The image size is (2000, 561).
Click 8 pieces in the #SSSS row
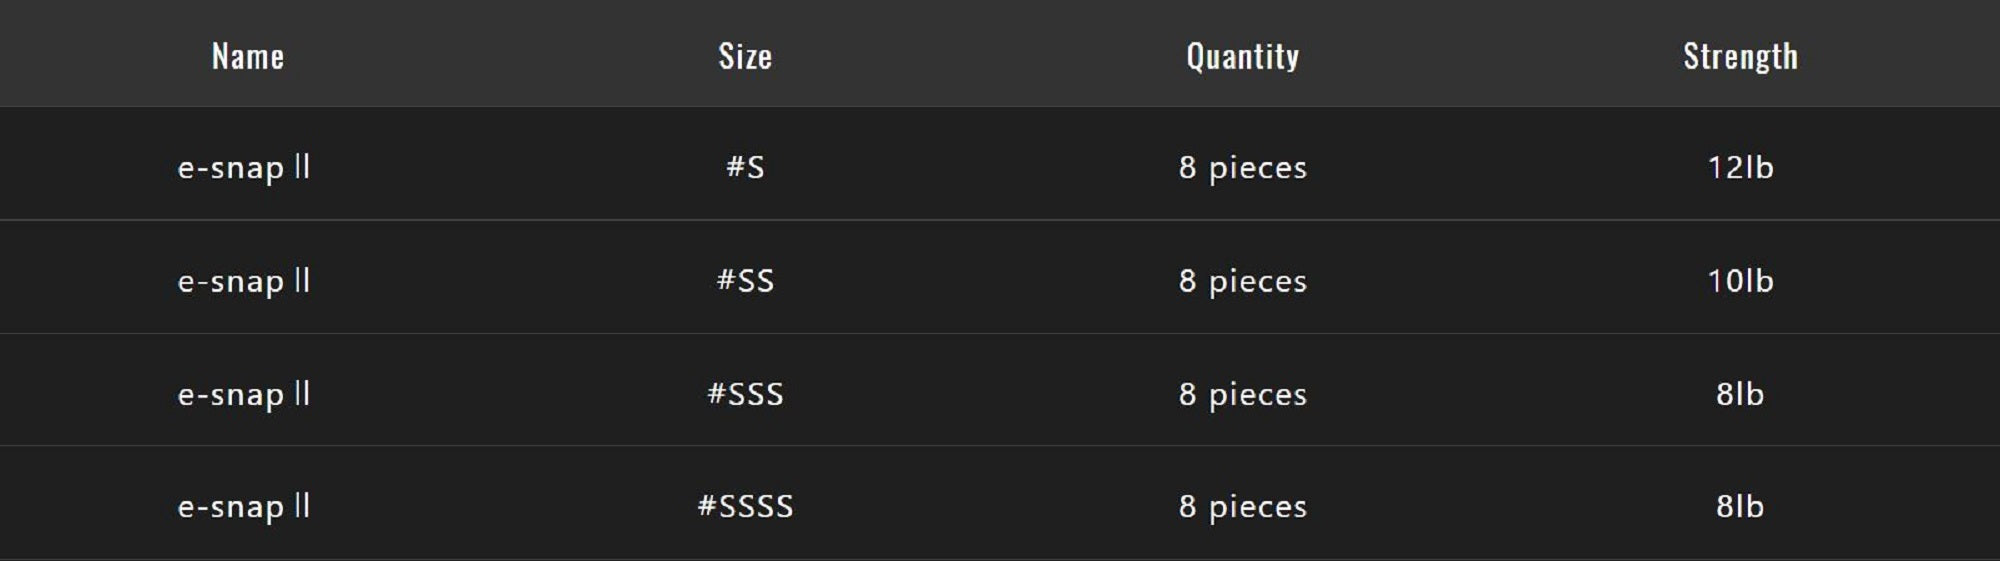point(1242,506)
